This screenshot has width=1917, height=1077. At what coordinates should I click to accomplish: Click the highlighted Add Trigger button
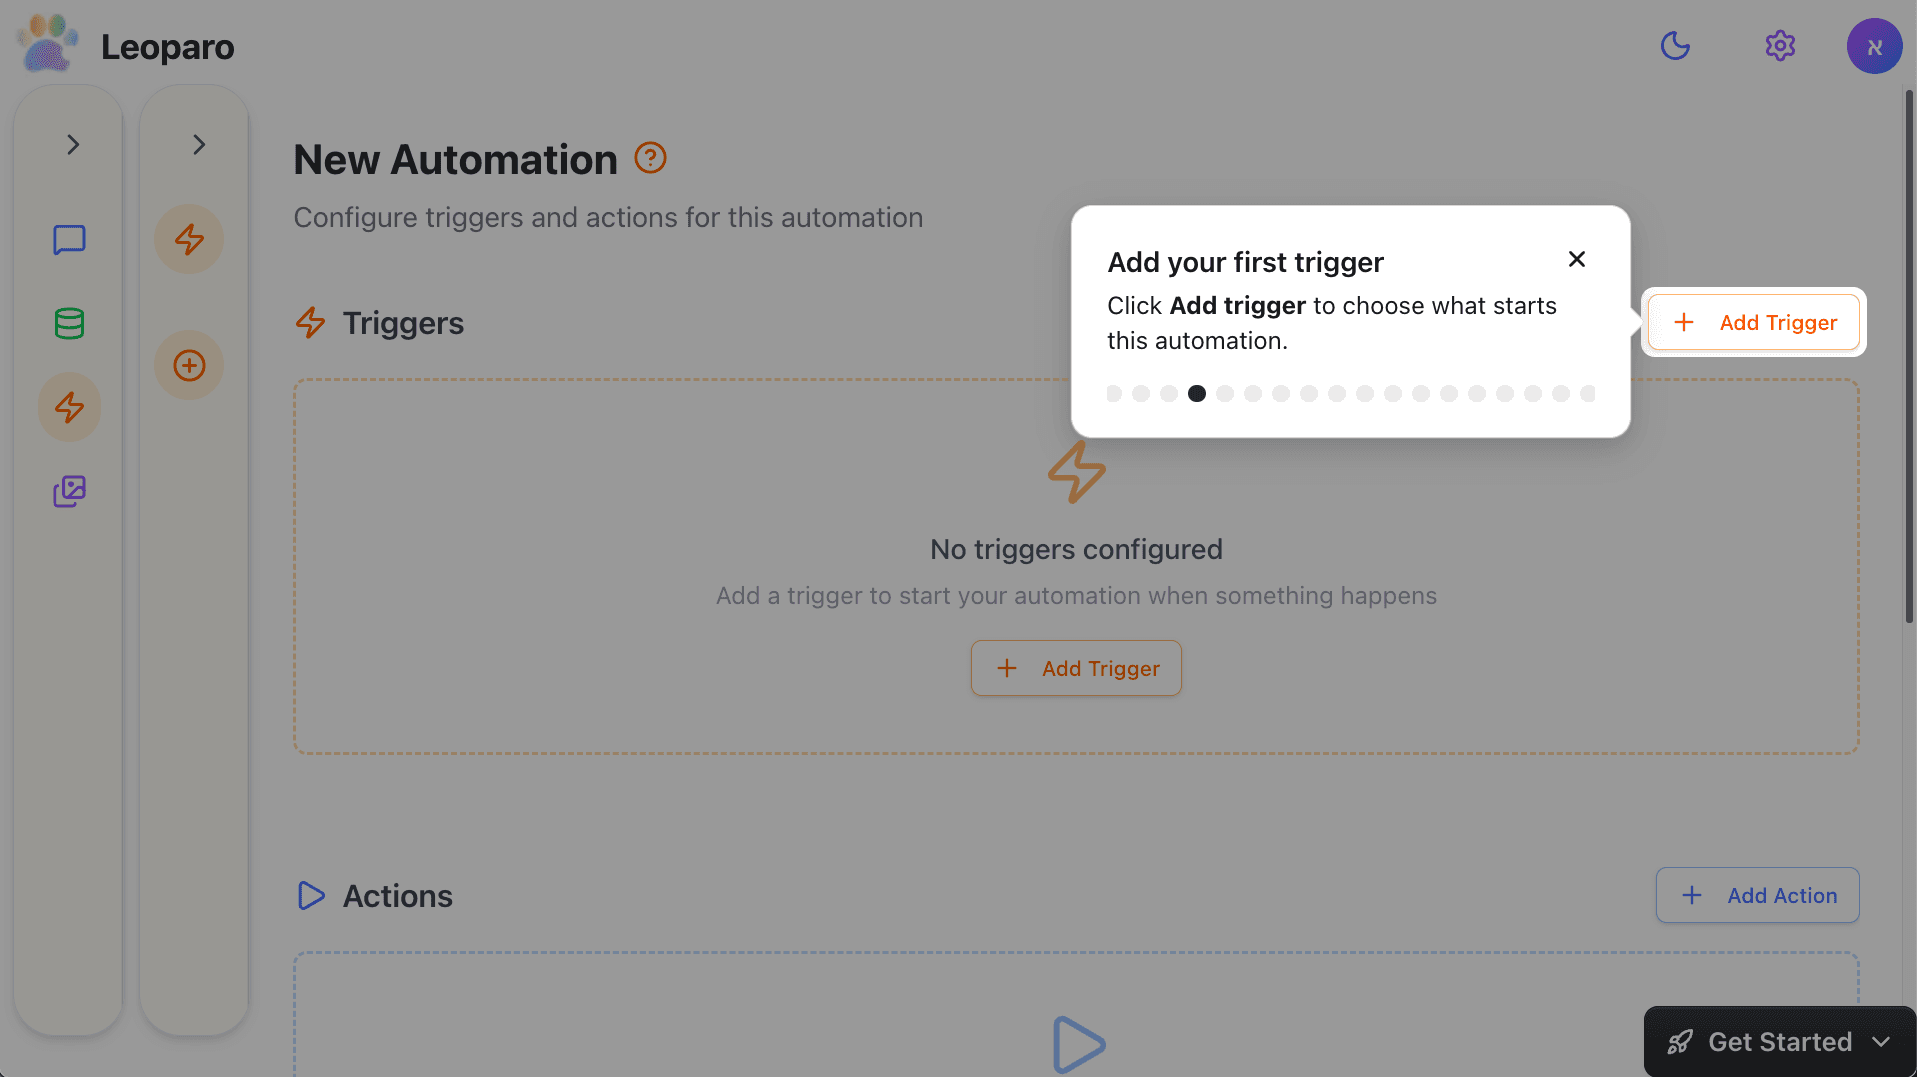pos(1754,322)
